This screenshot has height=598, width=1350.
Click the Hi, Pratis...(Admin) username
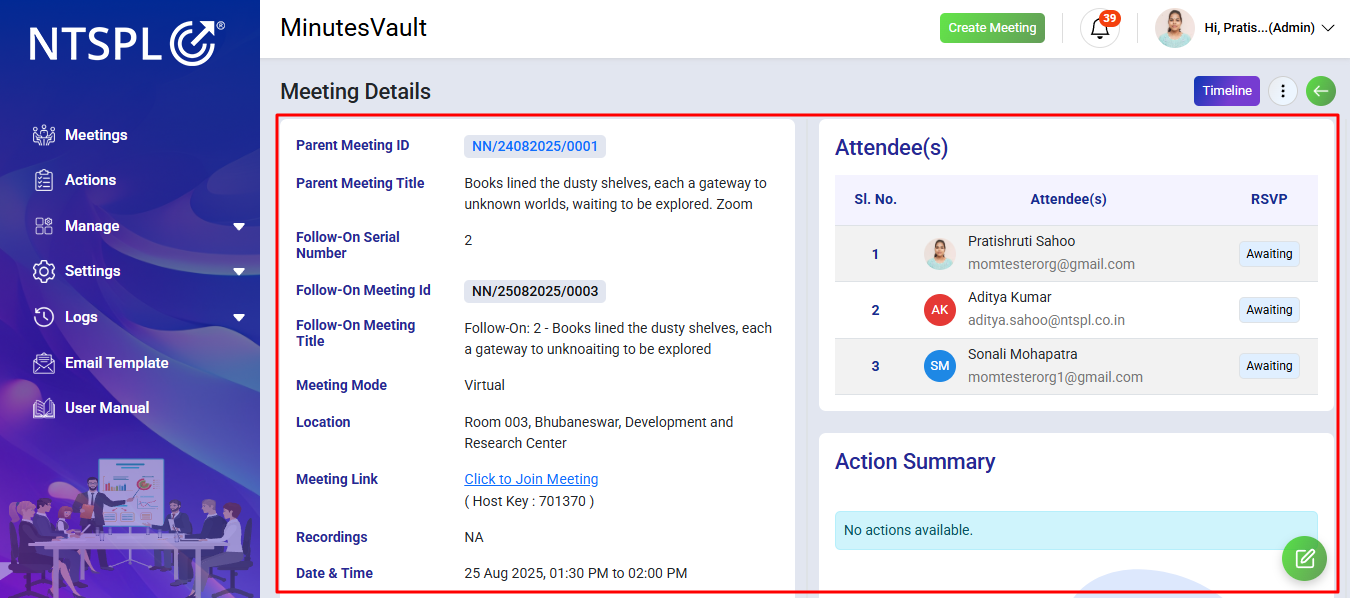1259,28
